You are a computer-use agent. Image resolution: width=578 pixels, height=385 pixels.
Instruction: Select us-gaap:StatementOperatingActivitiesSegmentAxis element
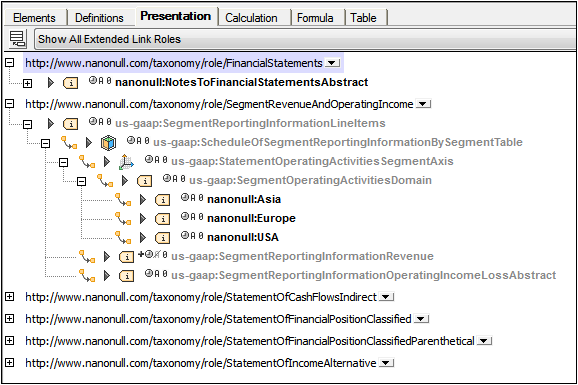(312, 161)
